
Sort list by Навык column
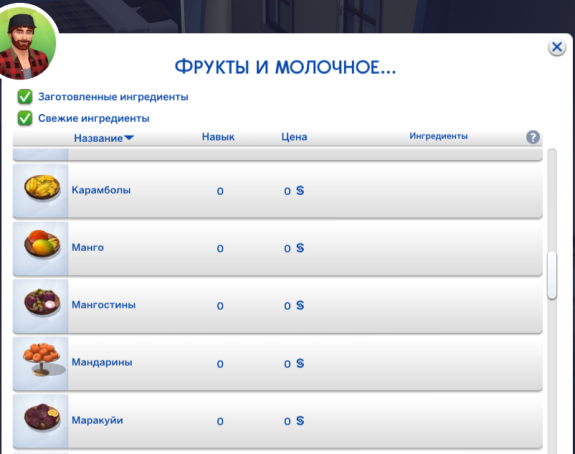(218, 137)
